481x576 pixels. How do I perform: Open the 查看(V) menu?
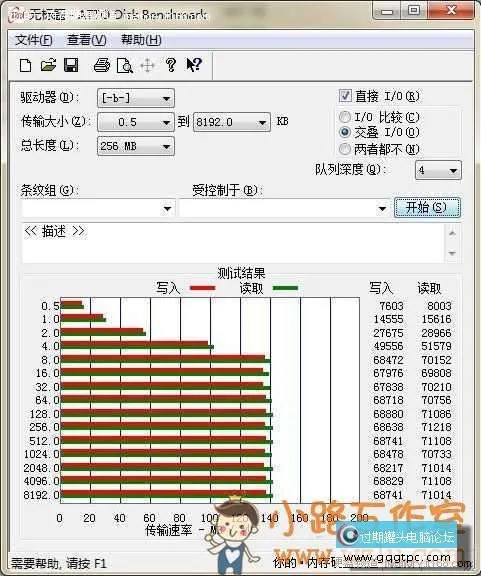pos(87,40)
